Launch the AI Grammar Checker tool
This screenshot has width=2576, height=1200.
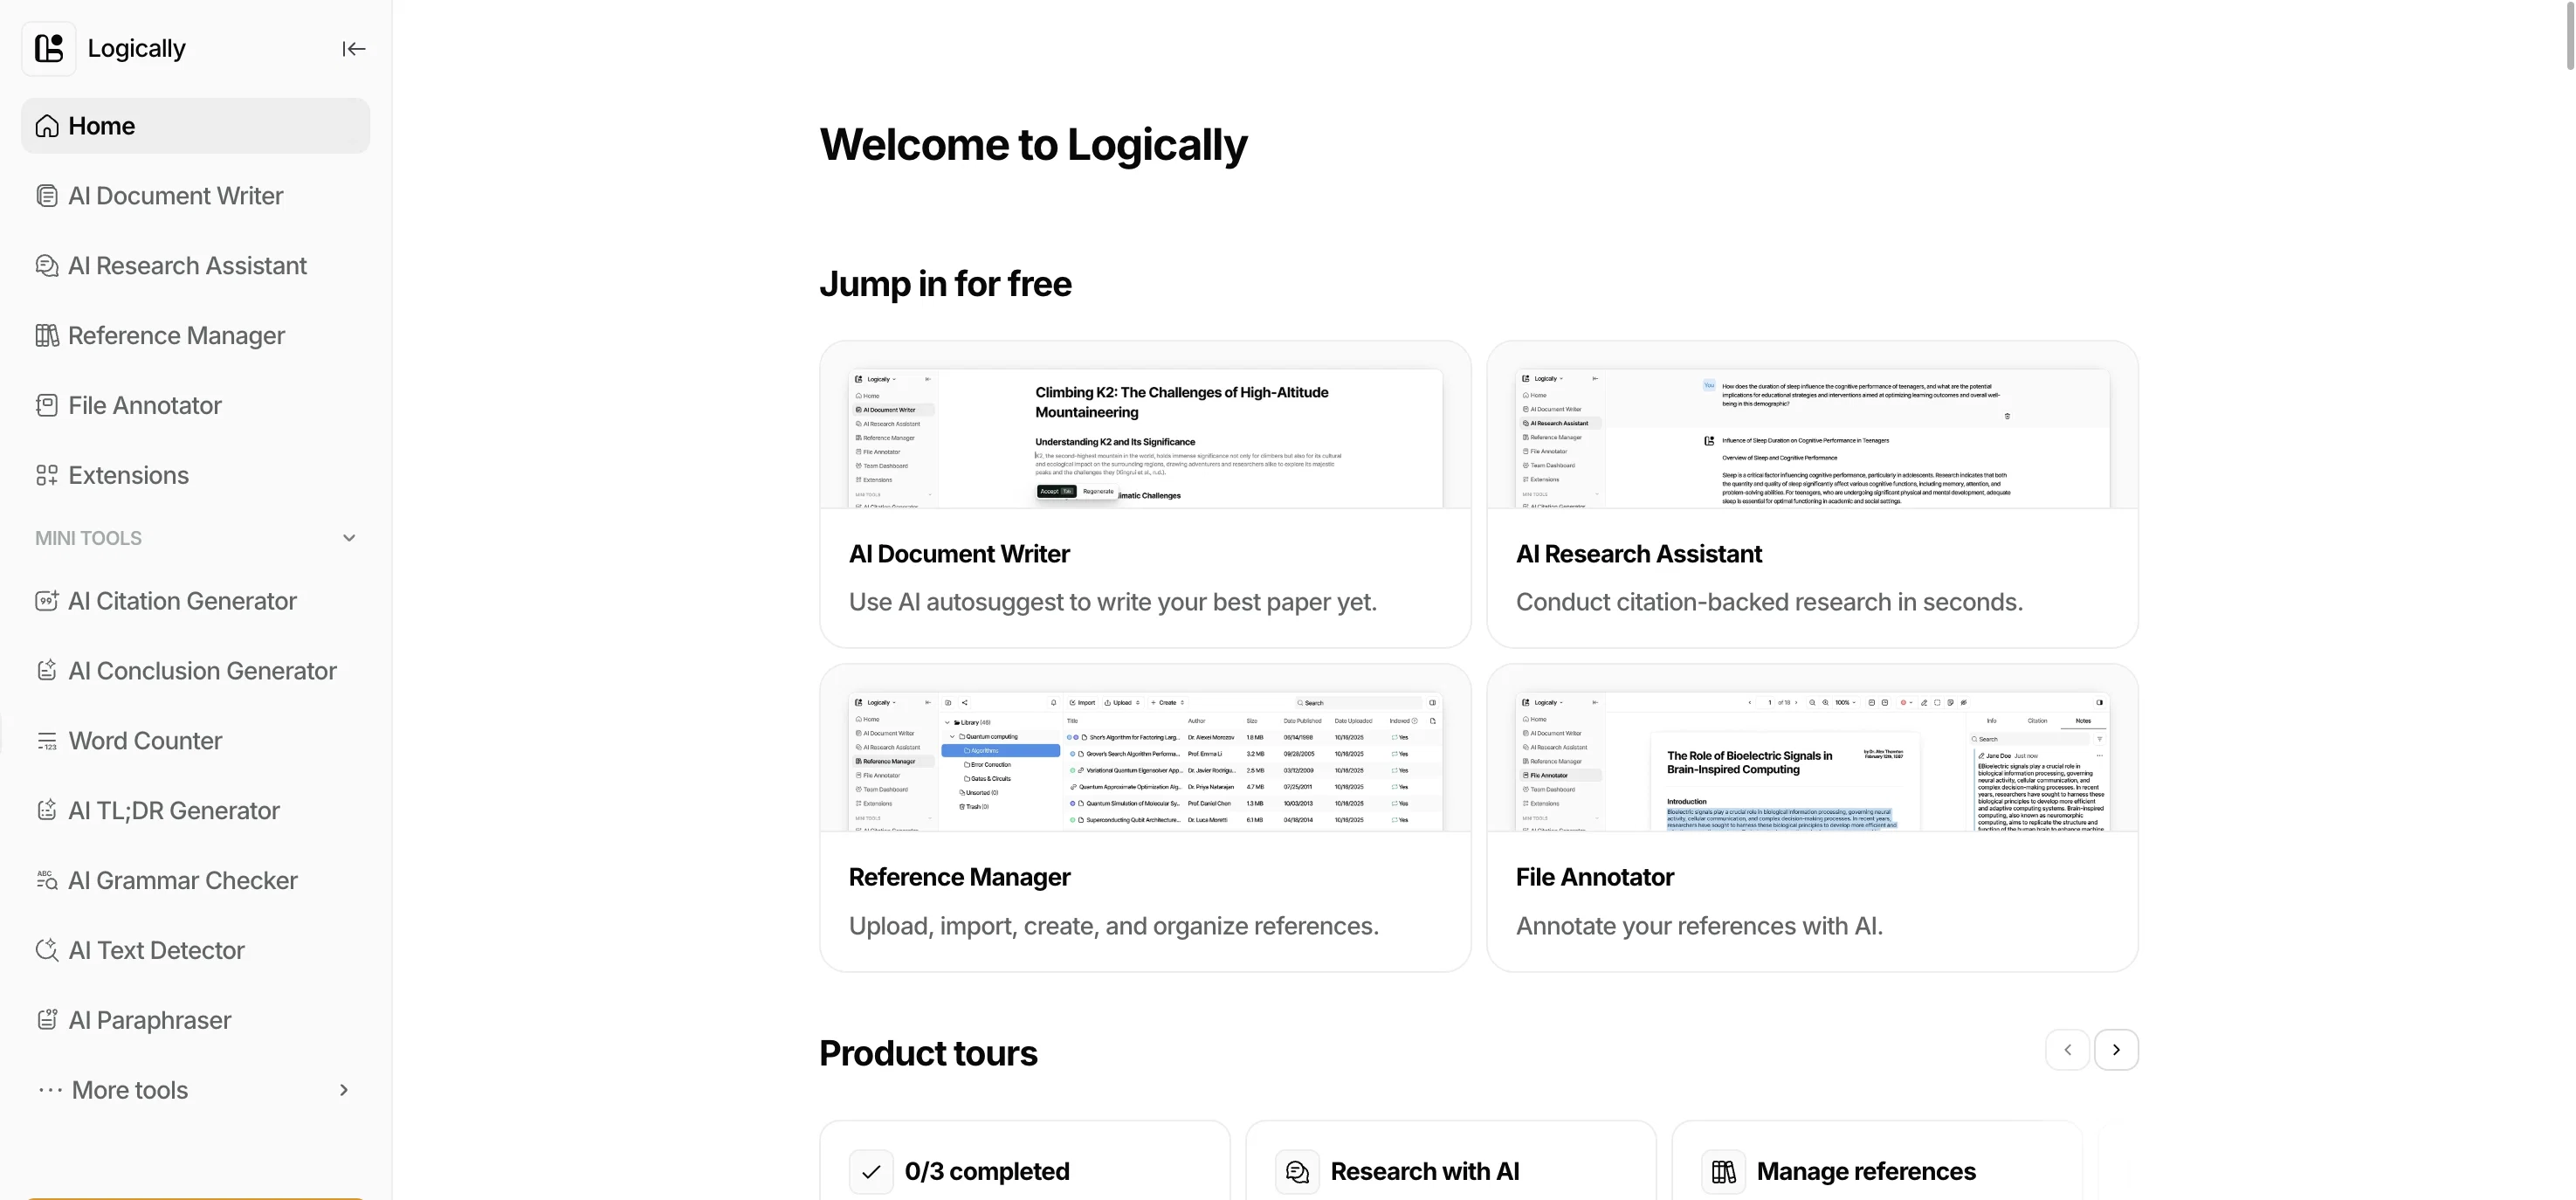[196, 881]
